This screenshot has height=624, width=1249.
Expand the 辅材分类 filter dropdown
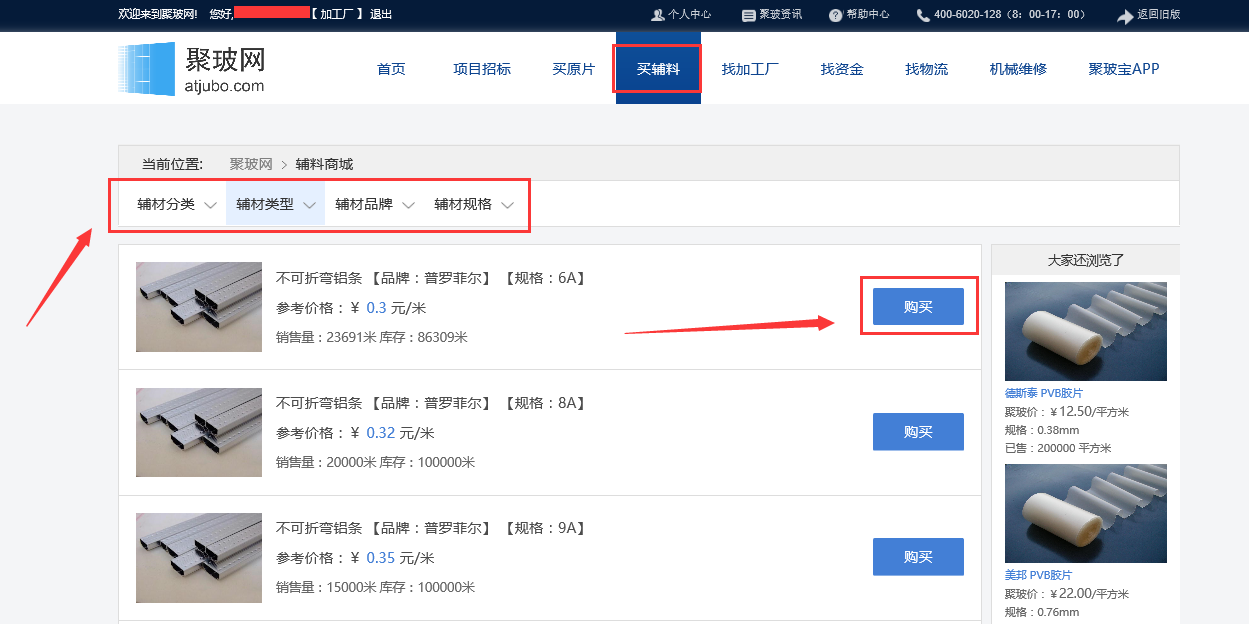pyautogui.click(x=176, y=204)
